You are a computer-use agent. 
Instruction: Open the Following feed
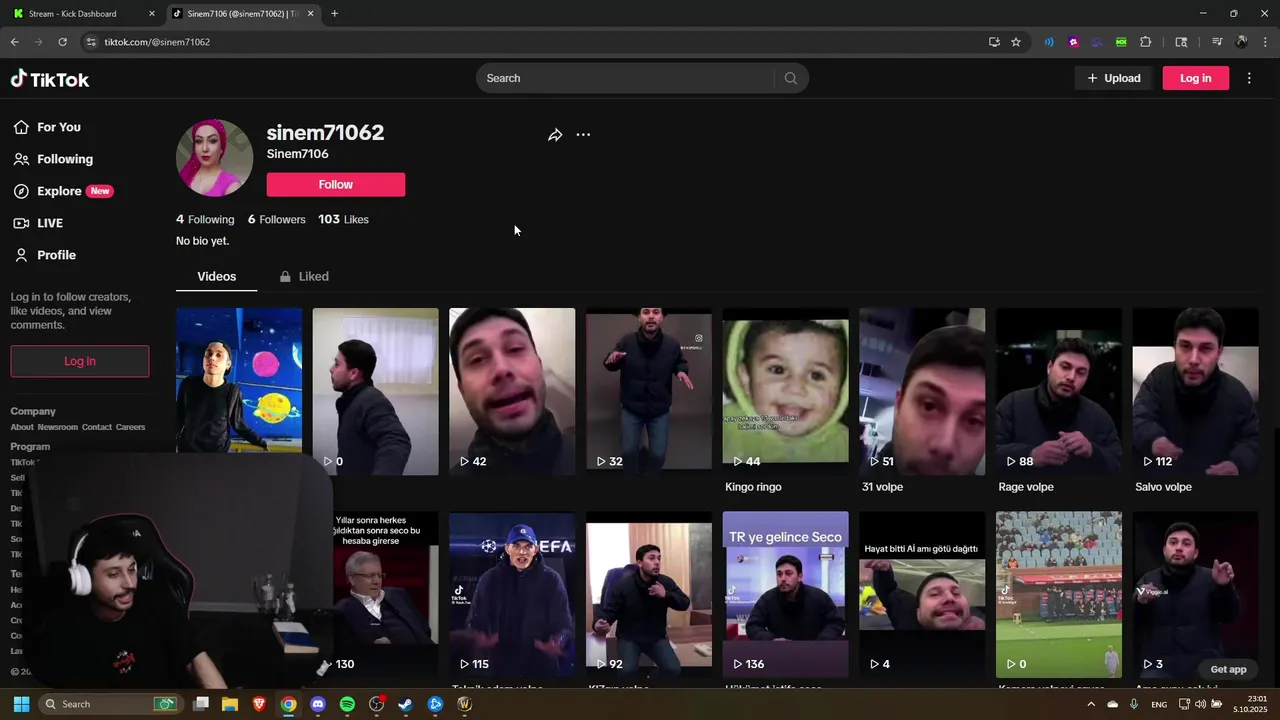[53, 159]
